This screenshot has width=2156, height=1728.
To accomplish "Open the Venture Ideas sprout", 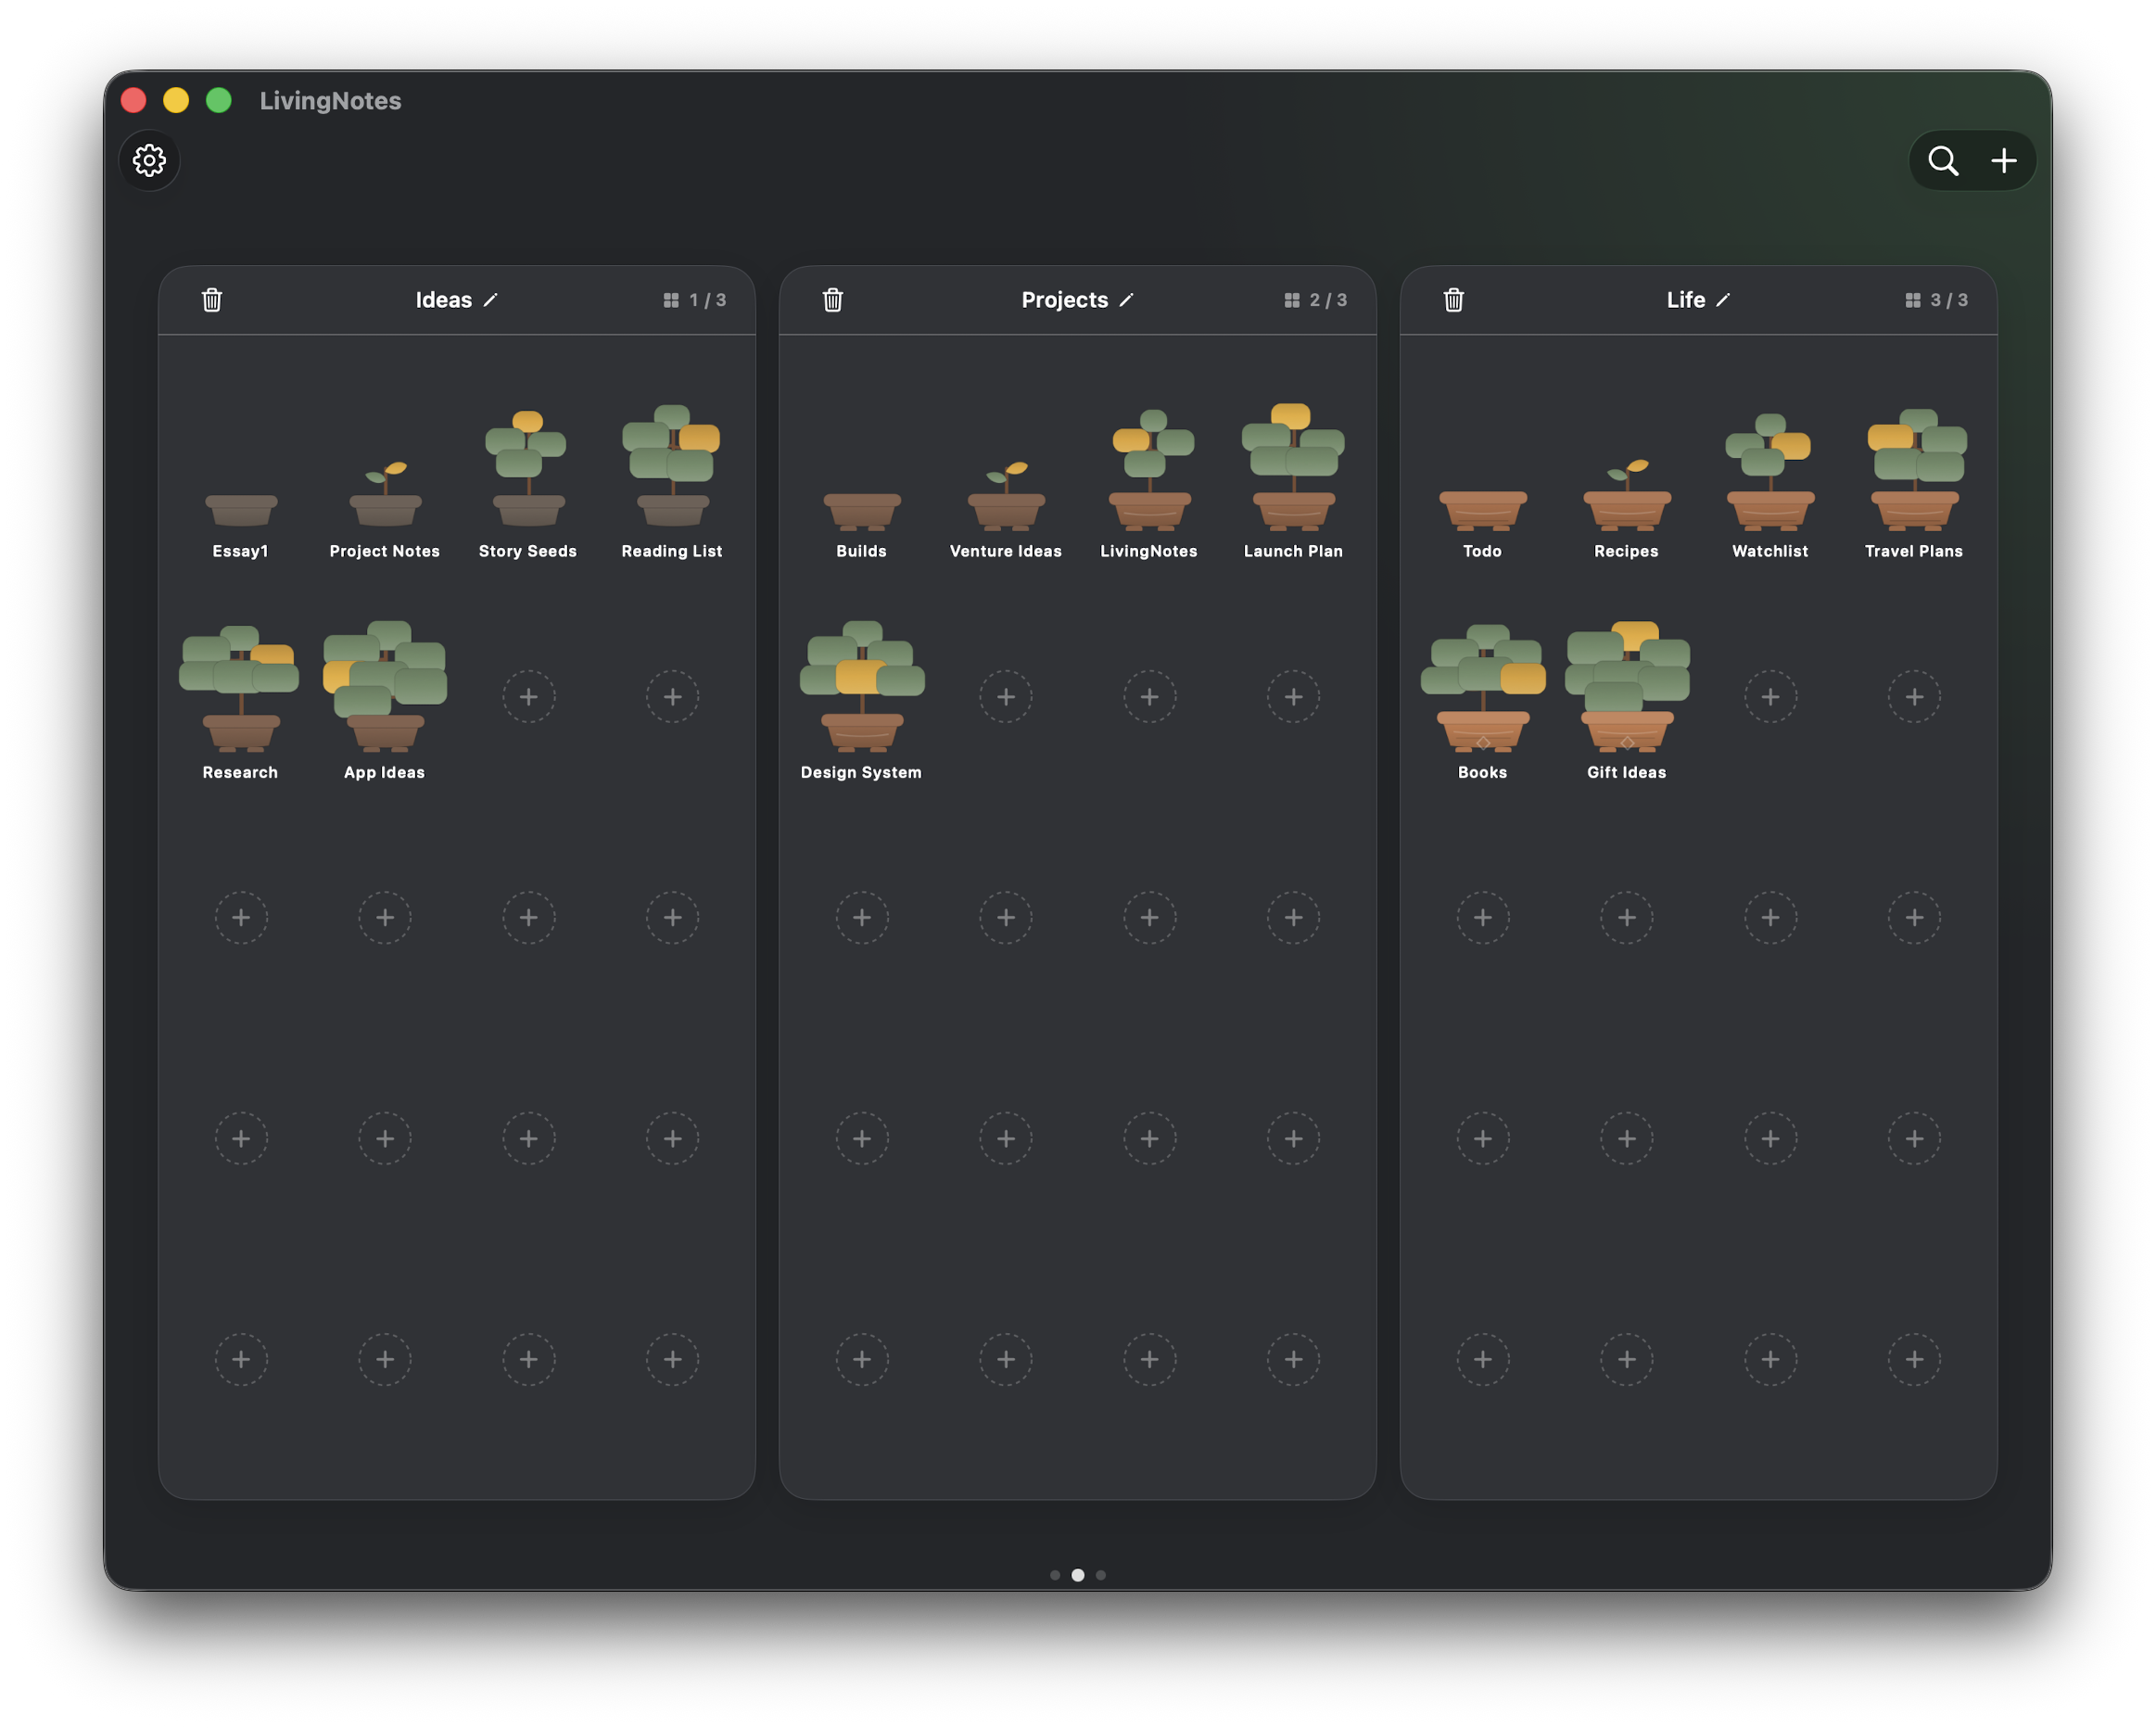I will click(x=1006, y=494).
